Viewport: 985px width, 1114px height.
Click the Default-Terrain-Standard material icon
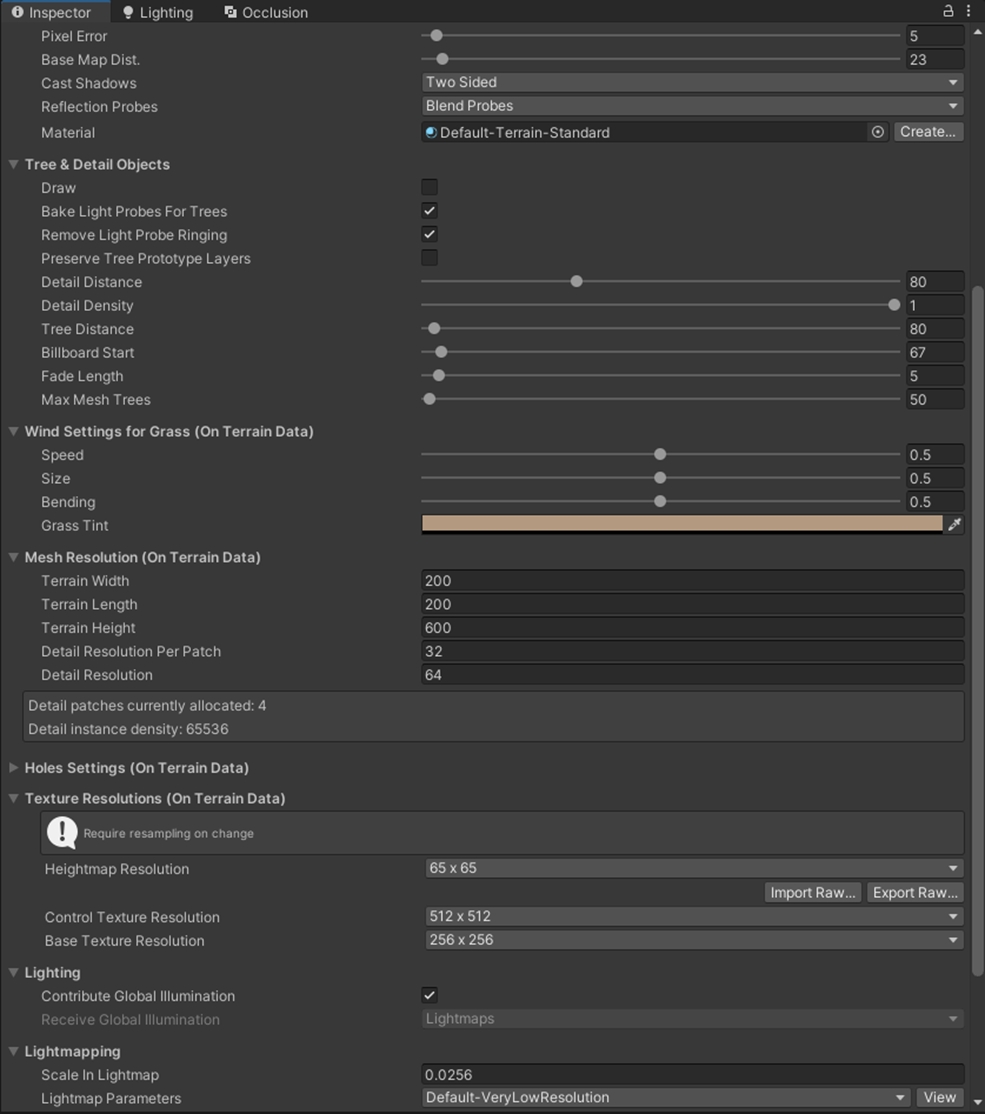[x=431, y=132]
